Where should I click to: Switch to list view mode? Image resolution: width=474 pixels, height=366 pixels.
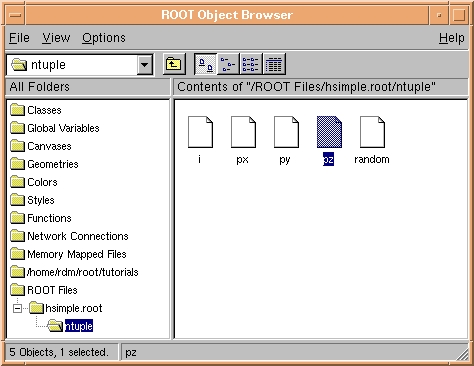251,64
